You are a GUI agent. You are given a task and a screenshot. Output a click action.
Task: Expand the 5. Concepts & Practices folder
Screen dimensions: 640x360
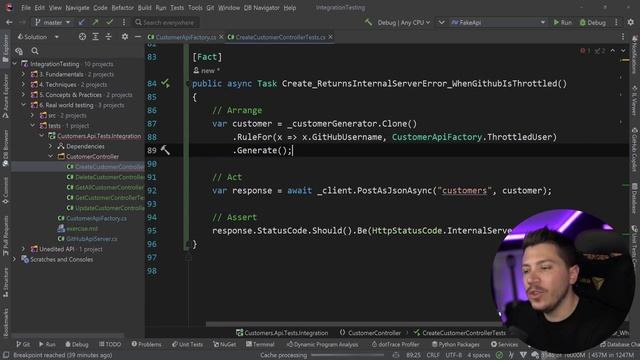pyautogui.click(x=23, y=95)
